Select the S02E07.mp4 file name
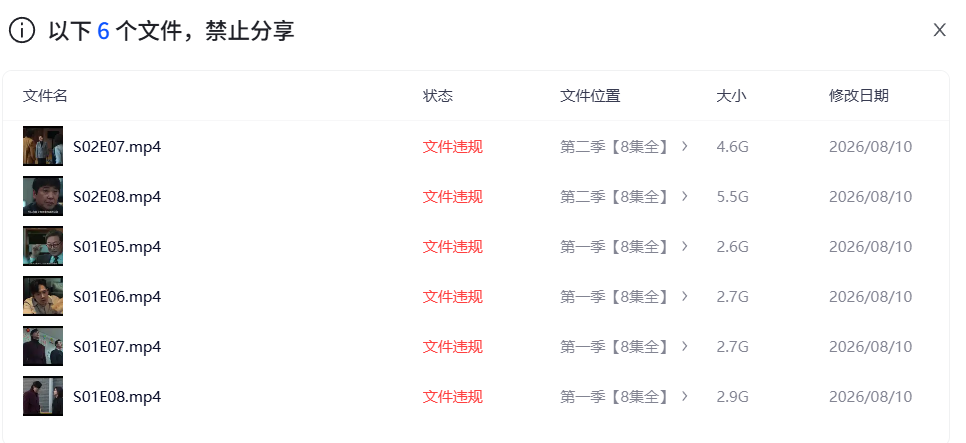The image size is (966, 443). (117, 147)
